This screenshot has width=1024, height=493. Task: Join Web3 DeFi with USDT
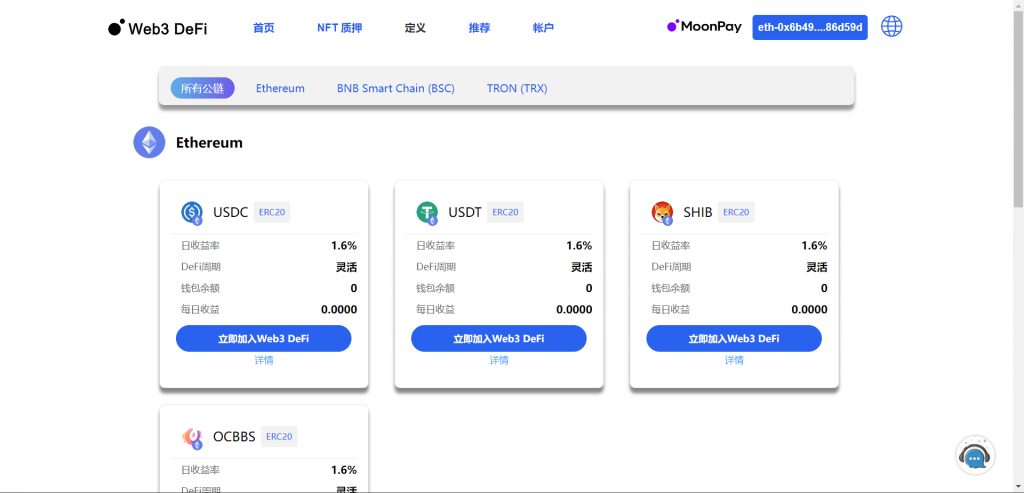(x=499, y=339)
